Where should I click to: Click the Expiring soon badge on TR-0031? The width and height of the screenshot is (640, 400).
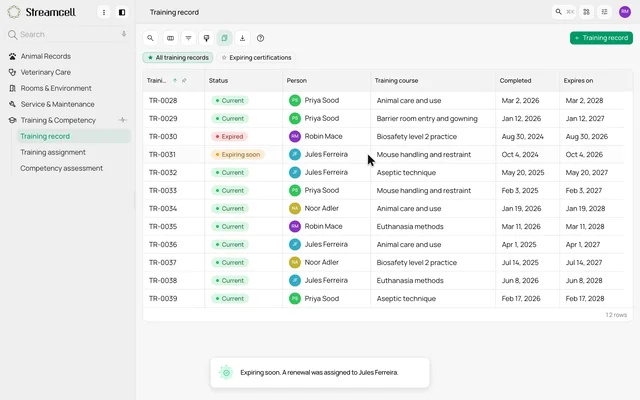click(238, 154)
